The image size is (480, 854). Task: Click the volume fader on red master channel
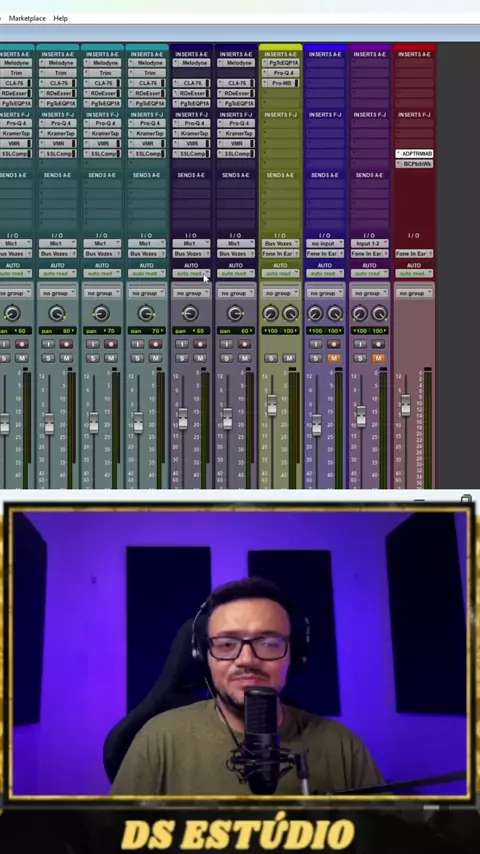tap(406, 405)
